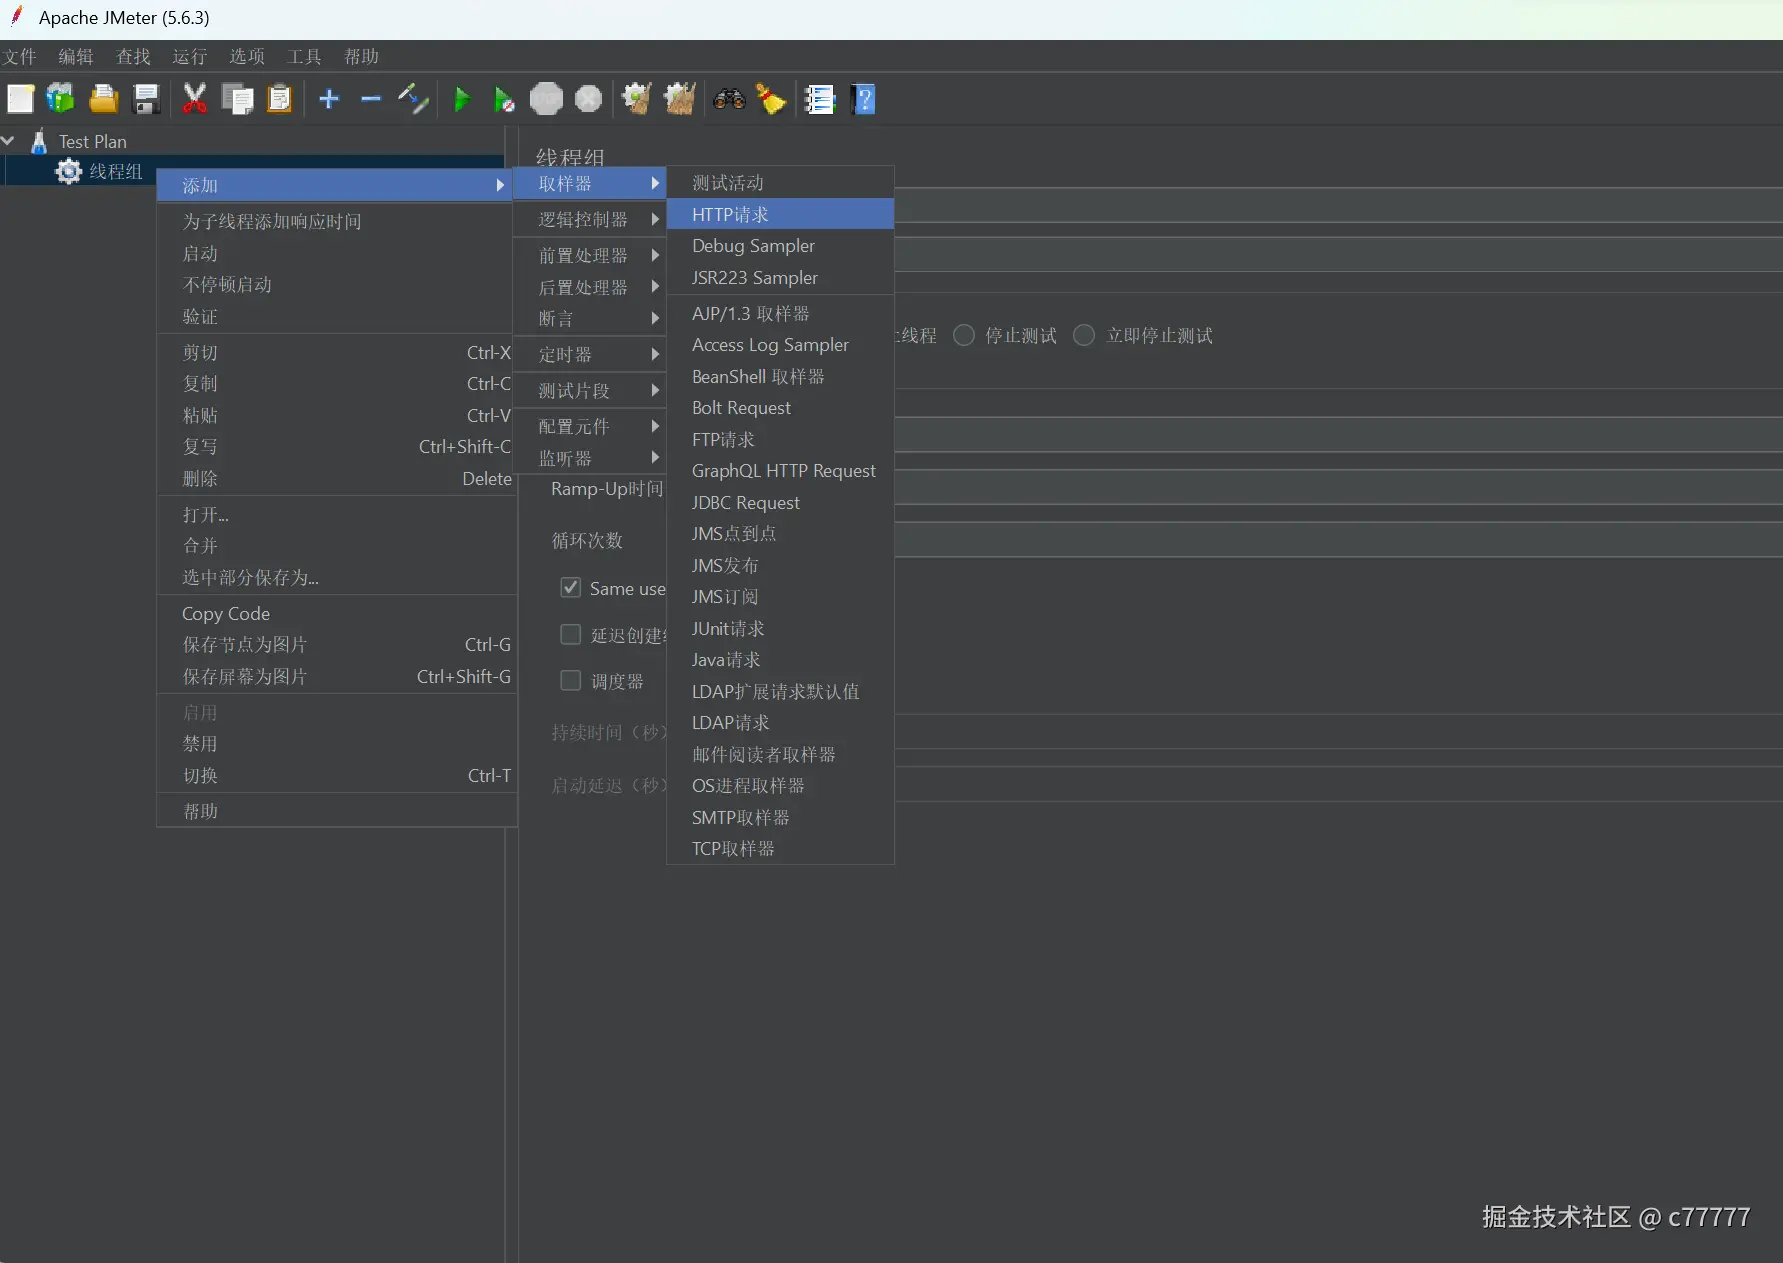Open the Function Helper dialog icon

[820, 99]
